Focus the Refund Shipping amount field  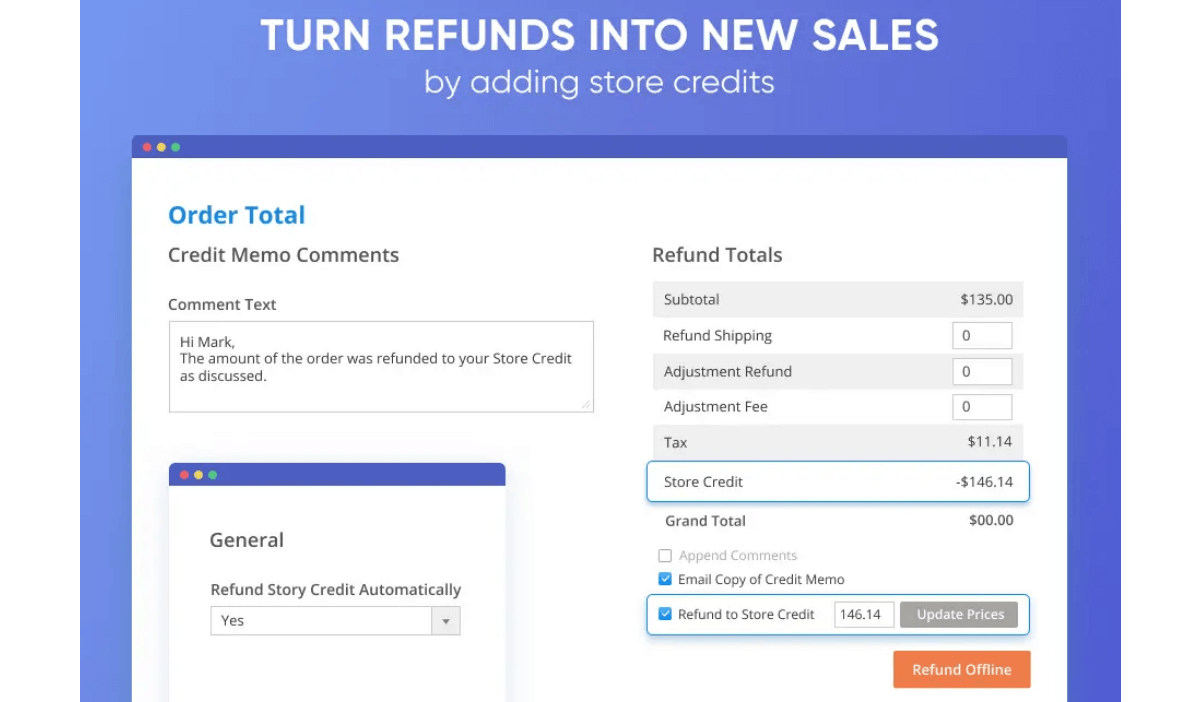tap(981, 336)
